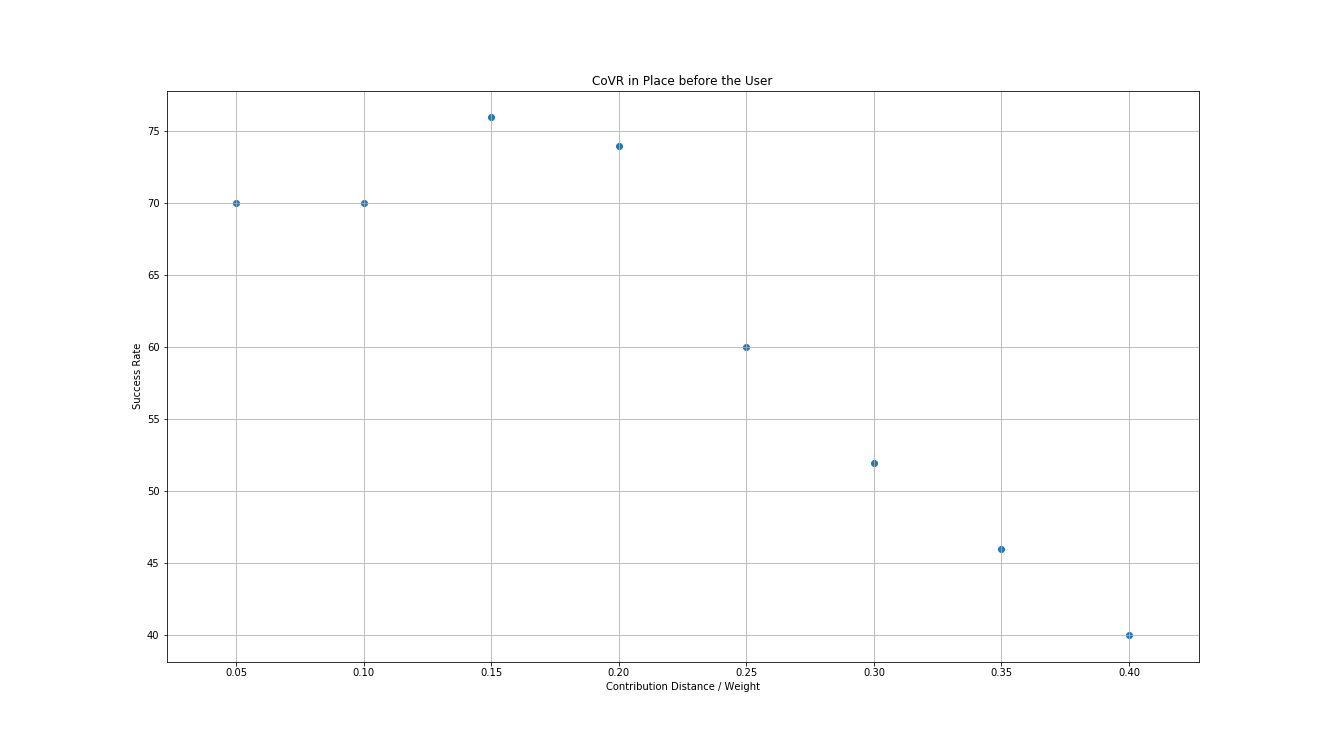This screenshot has width=1332, height=756.
Task: Select the "Success Rate" y-axis label
Action: (137, 376)
